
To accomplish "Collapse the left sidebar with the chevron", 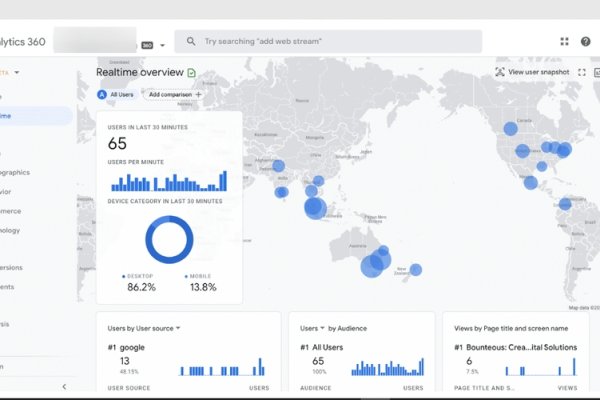I will (64, 386).
